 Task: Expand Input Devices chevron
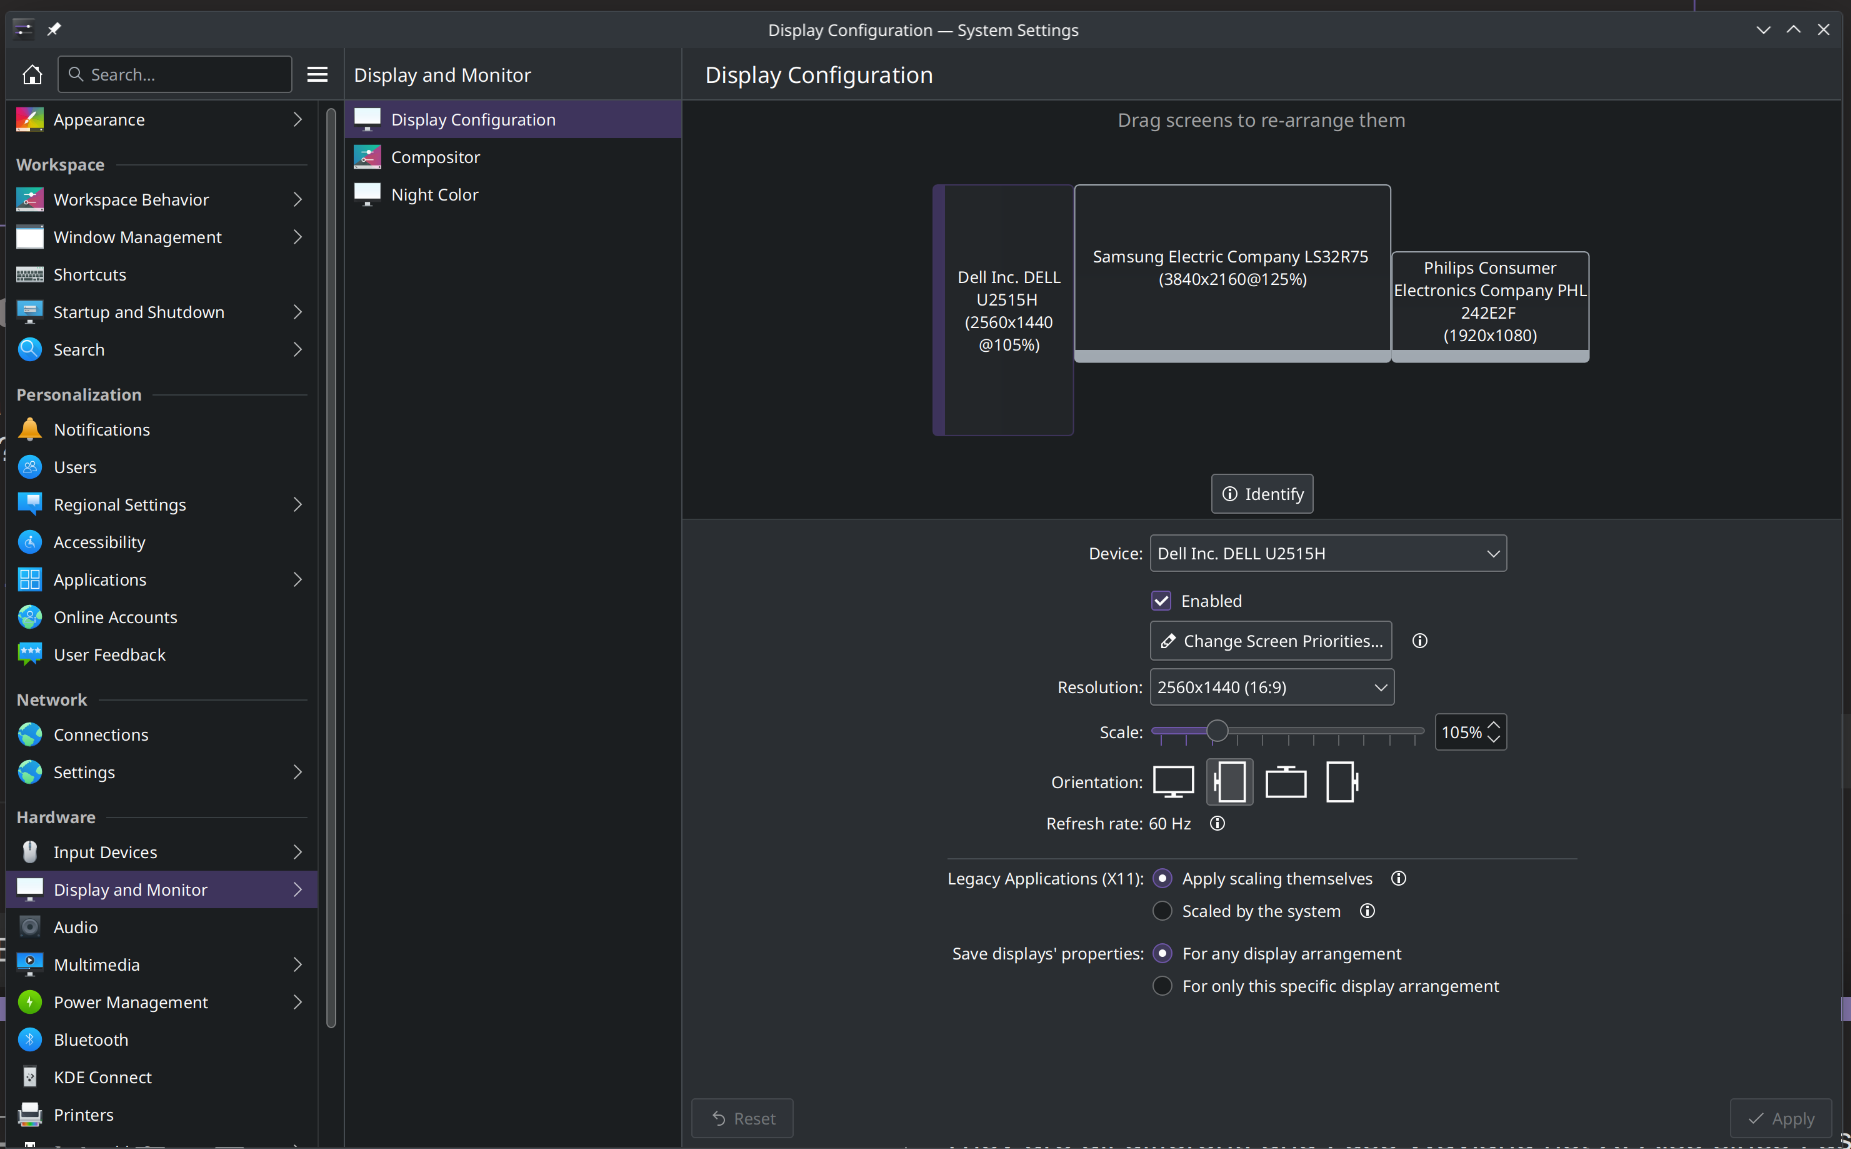(x=297, y=852)
